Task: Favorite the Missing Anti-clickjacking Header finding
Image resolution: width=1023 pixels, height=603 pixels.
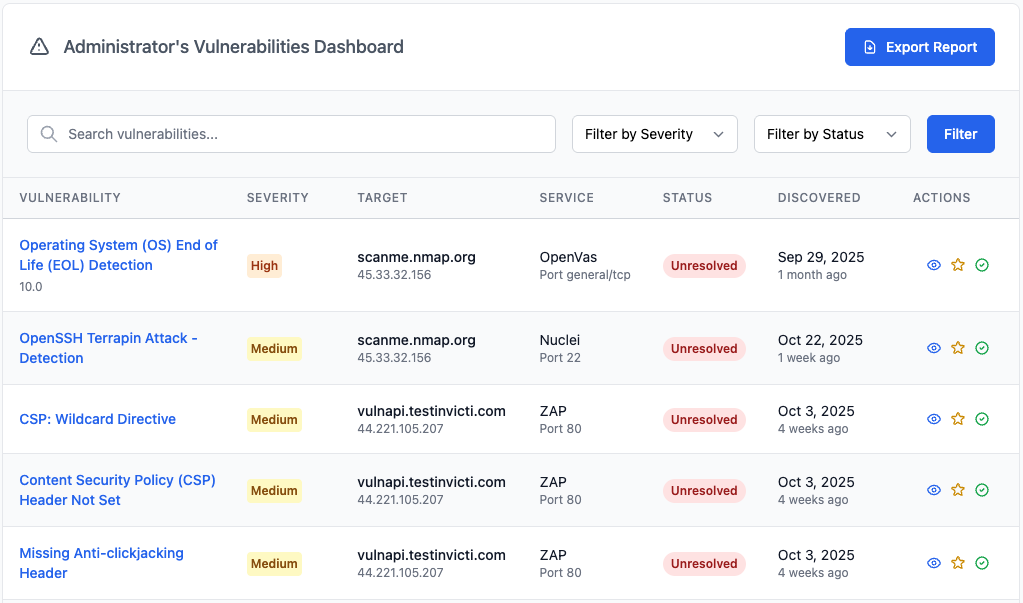Action: (957, 563)
